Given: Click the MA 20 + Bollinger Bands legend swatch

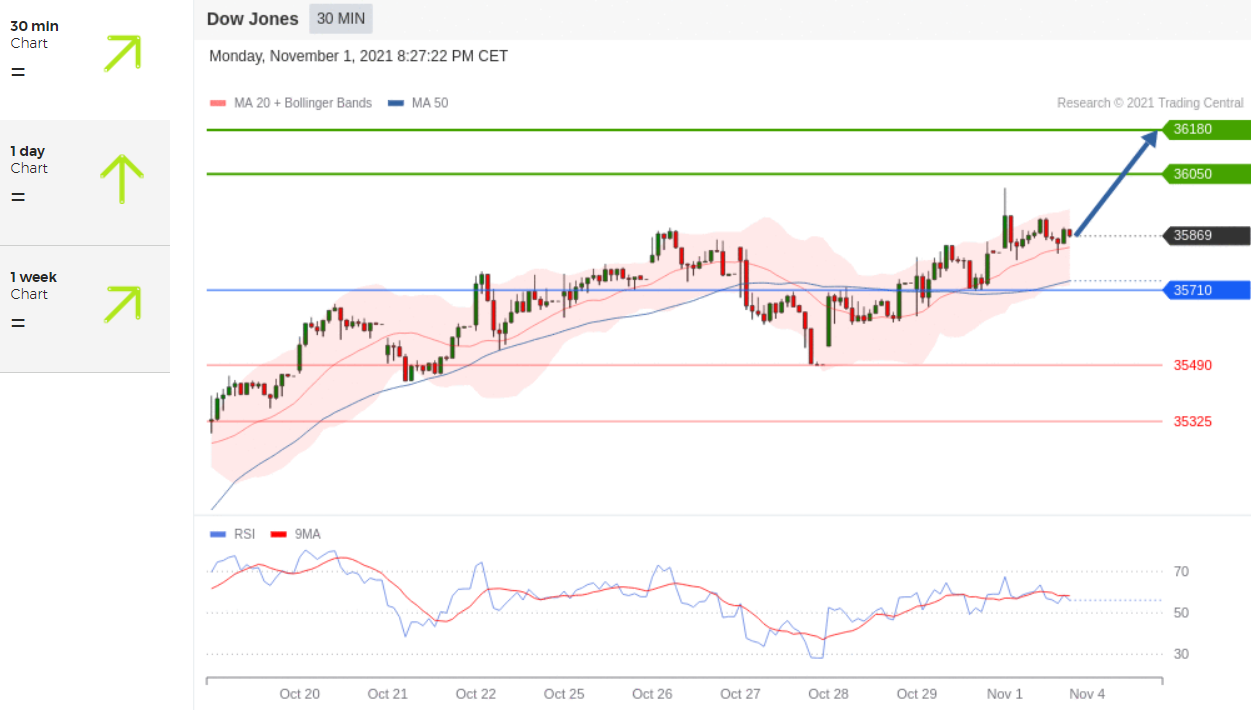Looking at the screenshot, I should tap(218, 103).
